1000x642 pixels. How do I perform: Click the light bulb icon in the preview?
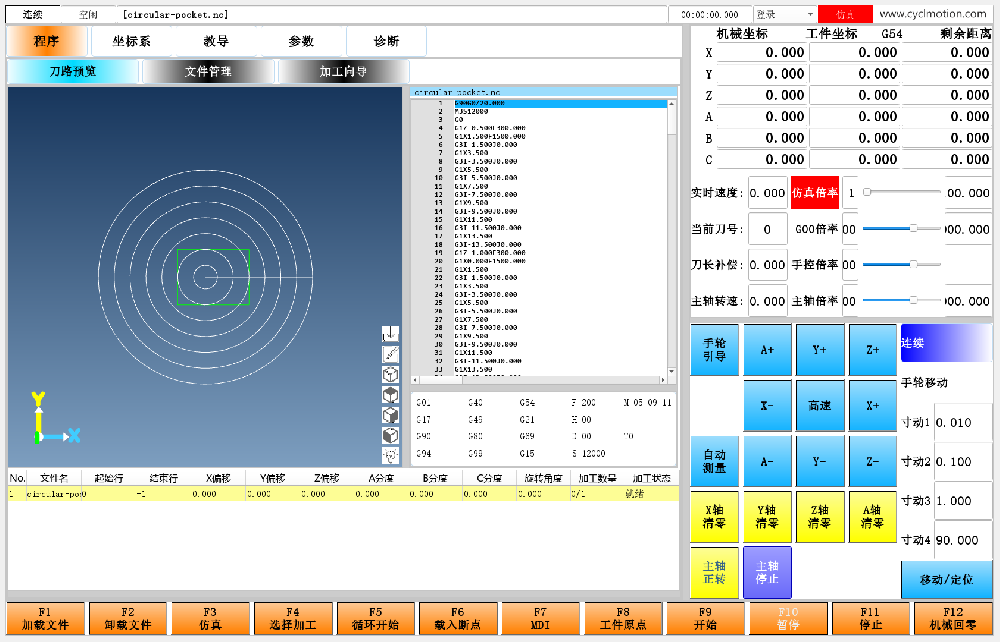pos(390,455)
